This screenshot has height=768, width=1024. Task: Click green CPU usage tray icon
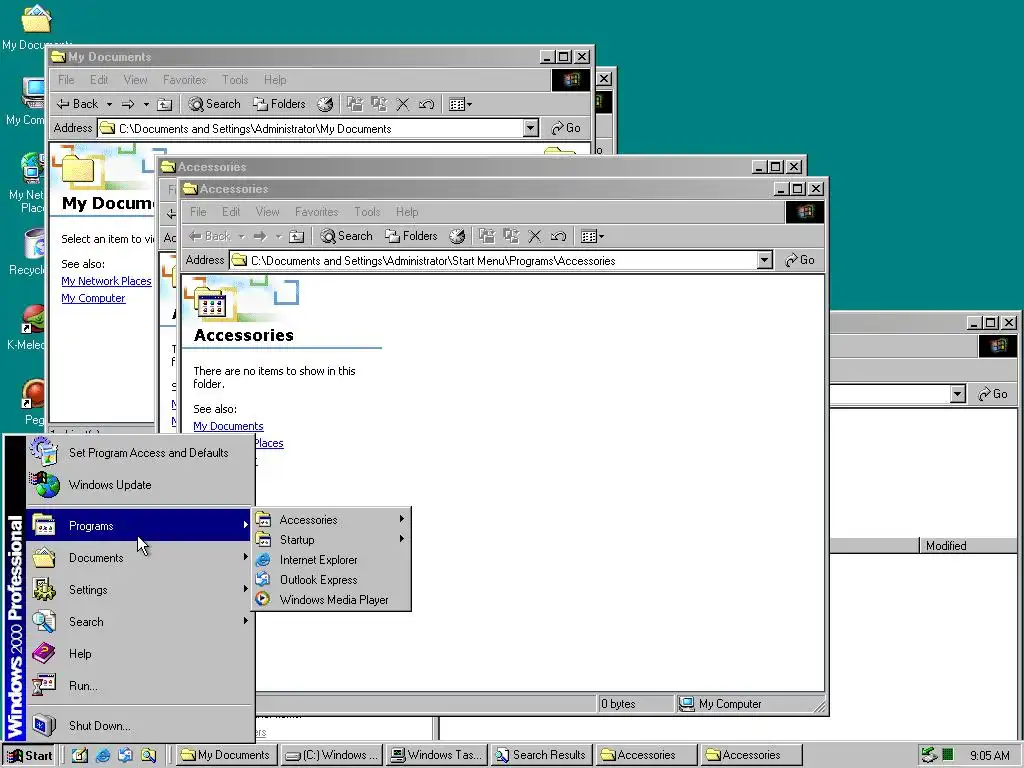click(948, 756)
